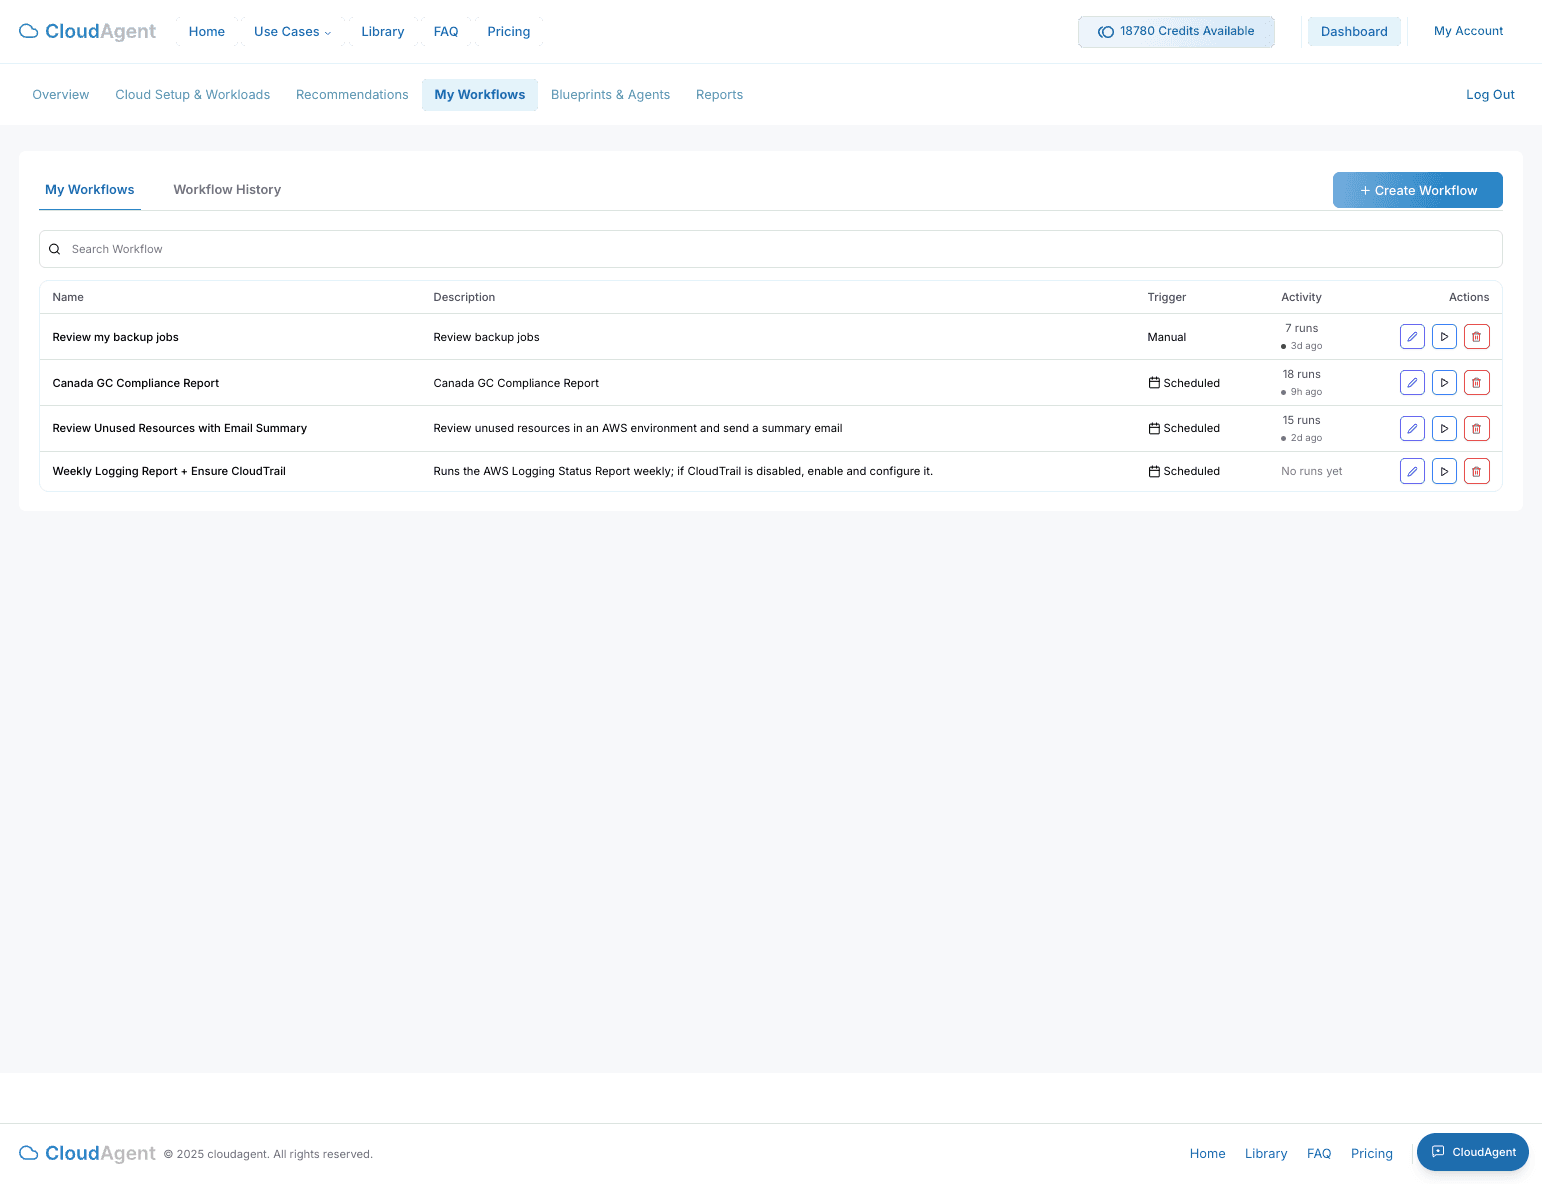
Task: Open the Dashboard
Action: pos(1354,31)
